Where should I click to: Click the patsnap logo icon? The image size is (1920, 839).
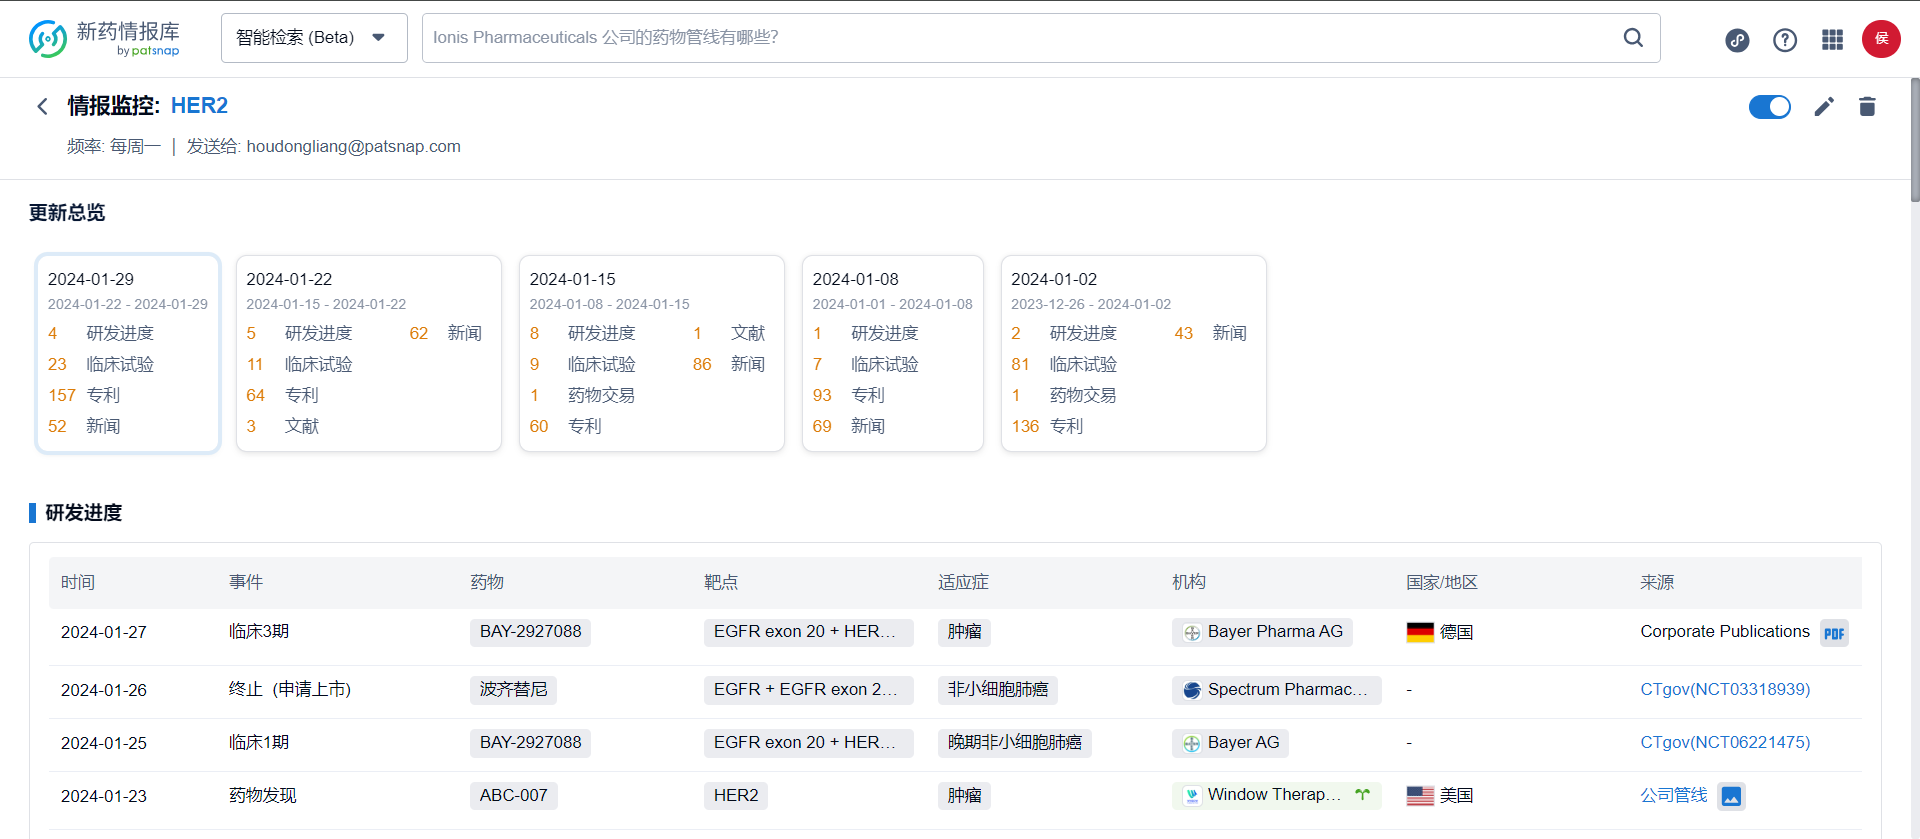click(48, 38)
